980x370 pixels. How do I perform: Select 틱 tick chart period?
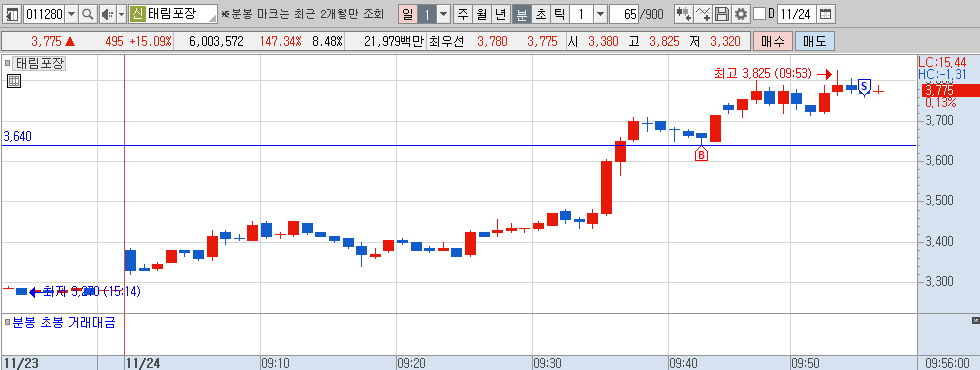coord(559,14)
